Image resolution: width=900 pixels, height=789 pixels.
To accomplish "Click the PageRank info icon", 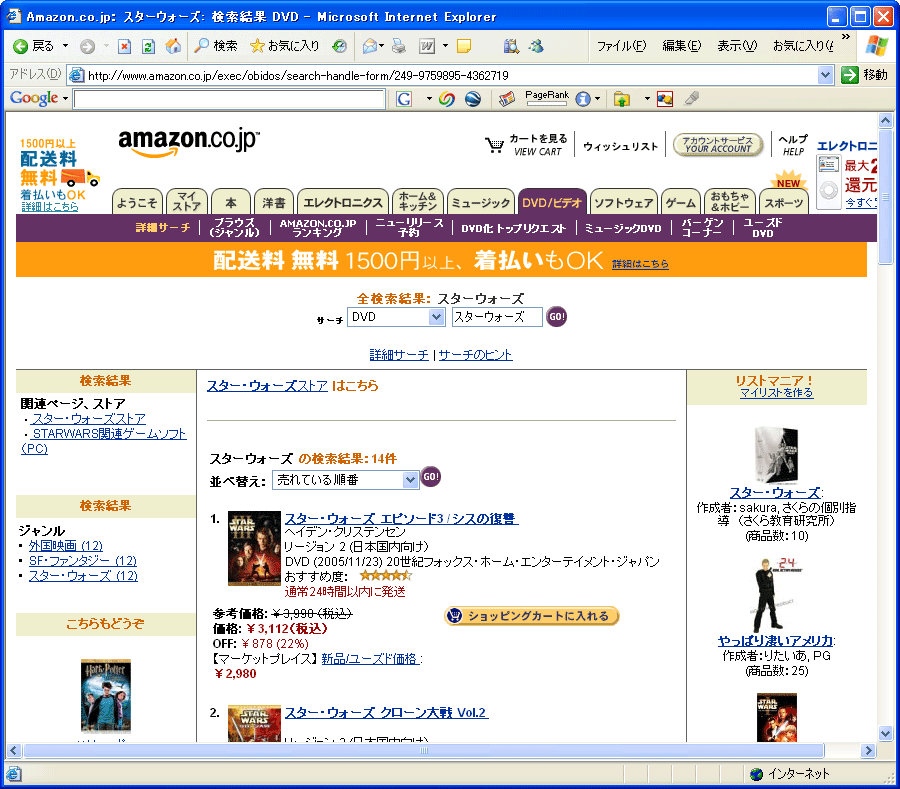I will pos(583,99).
